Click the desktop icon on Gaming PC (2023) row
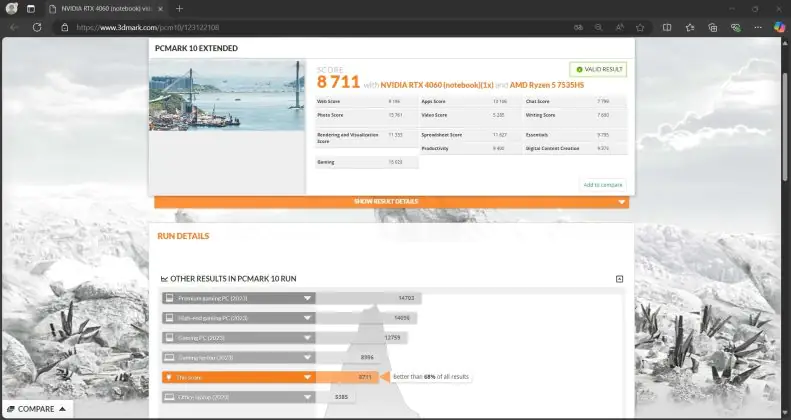This screenshot has width=791, height=420. [170, 338]
